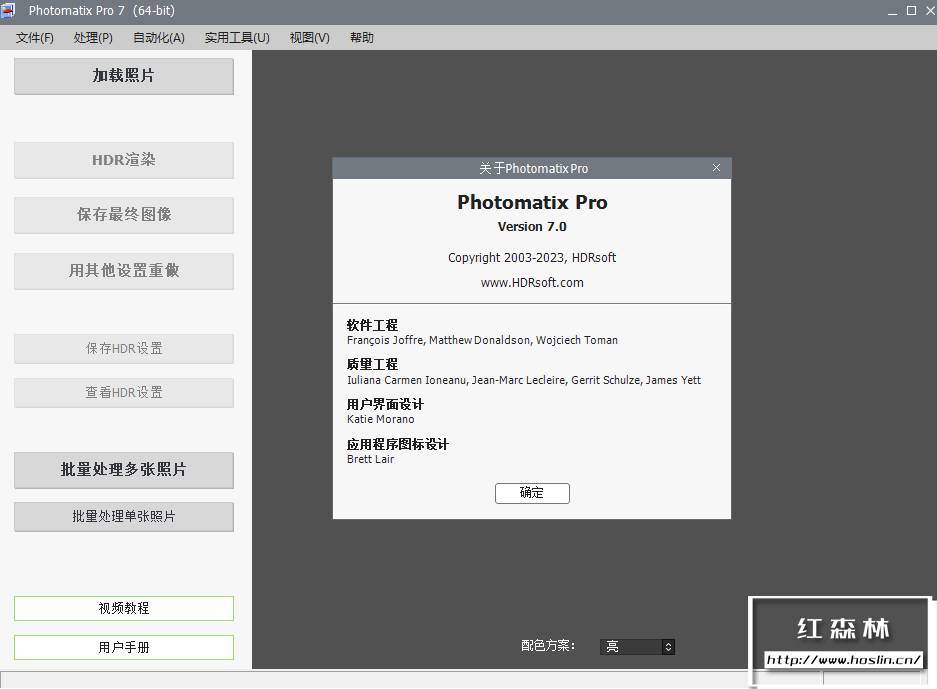Open the 视频教程 link button

coord(124,608)
